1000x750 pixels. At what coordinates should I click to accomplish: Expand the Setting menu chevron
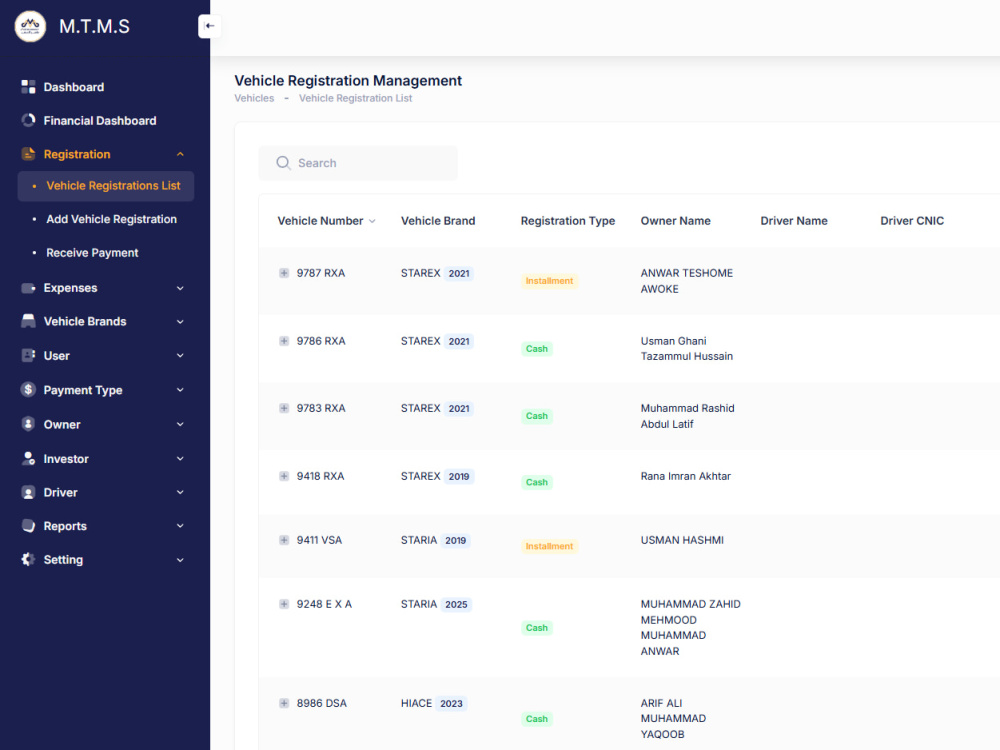coord(180,560)
